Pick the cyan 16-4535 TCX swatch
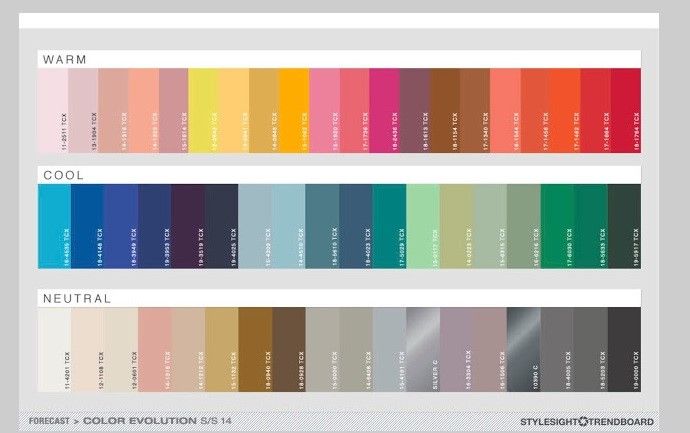Image resolution: width=690 pixels, height=433 pixels. [x=55, y=226]
